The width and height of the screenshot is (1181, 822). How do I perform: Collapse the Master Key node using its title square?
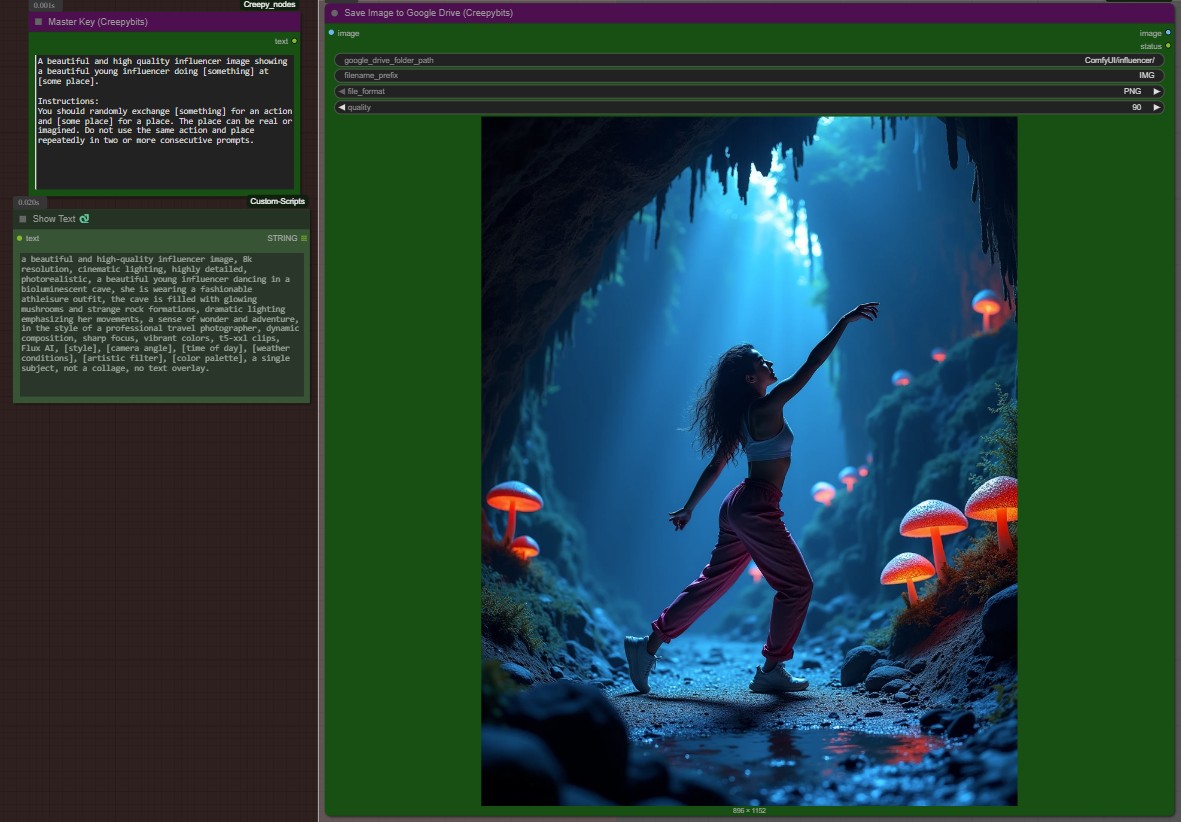[38, 21]
